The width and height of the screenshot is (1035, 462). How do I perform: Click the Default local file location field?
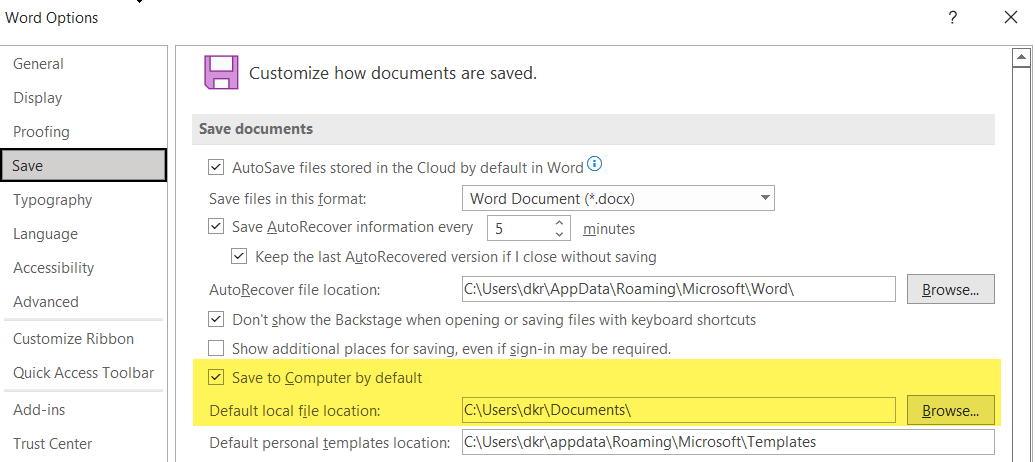tap(679, 410)
